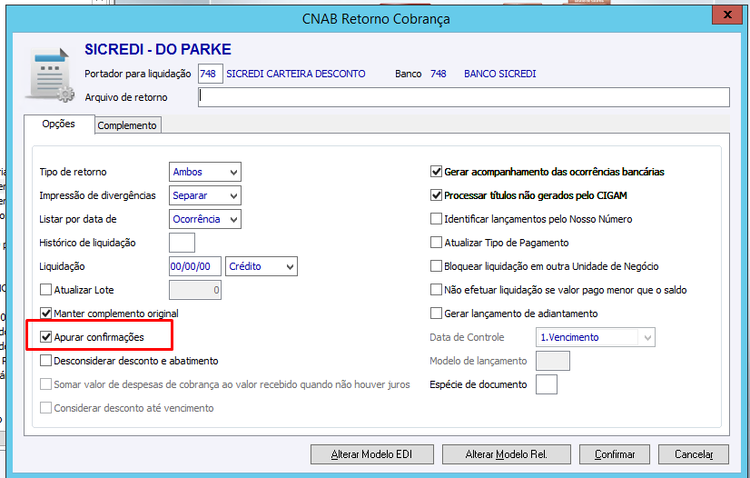Image resolution: width=750 pixels, height=478 pixels.
Task: Select the Opções tab
Action: [x=58, y=124]
